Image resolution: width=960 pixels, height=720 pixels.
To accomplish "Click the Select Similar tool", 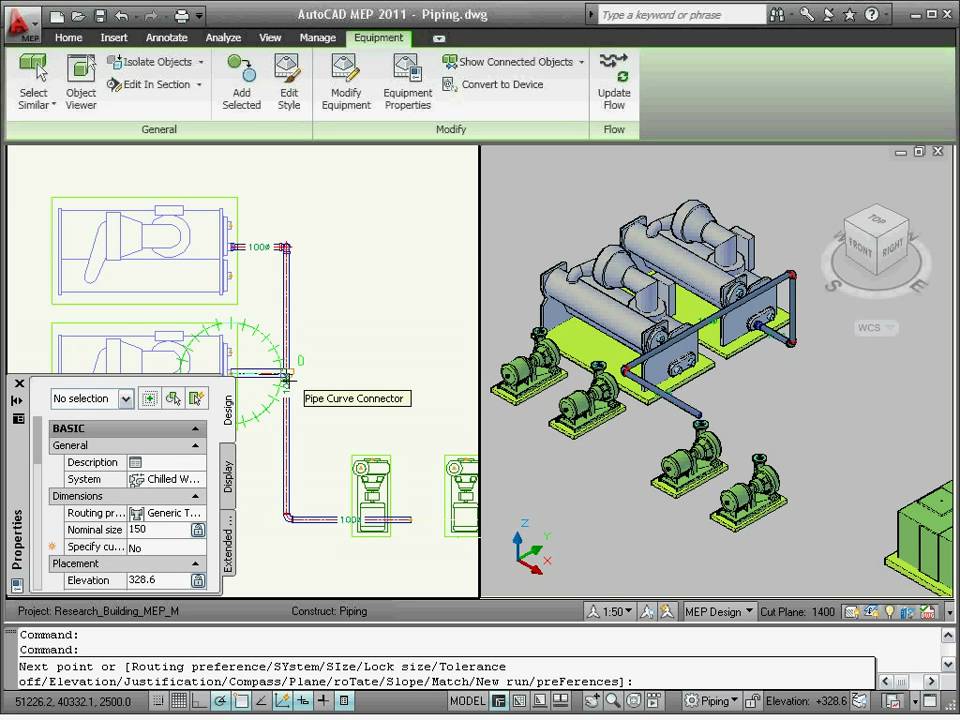I will (33, 82).
